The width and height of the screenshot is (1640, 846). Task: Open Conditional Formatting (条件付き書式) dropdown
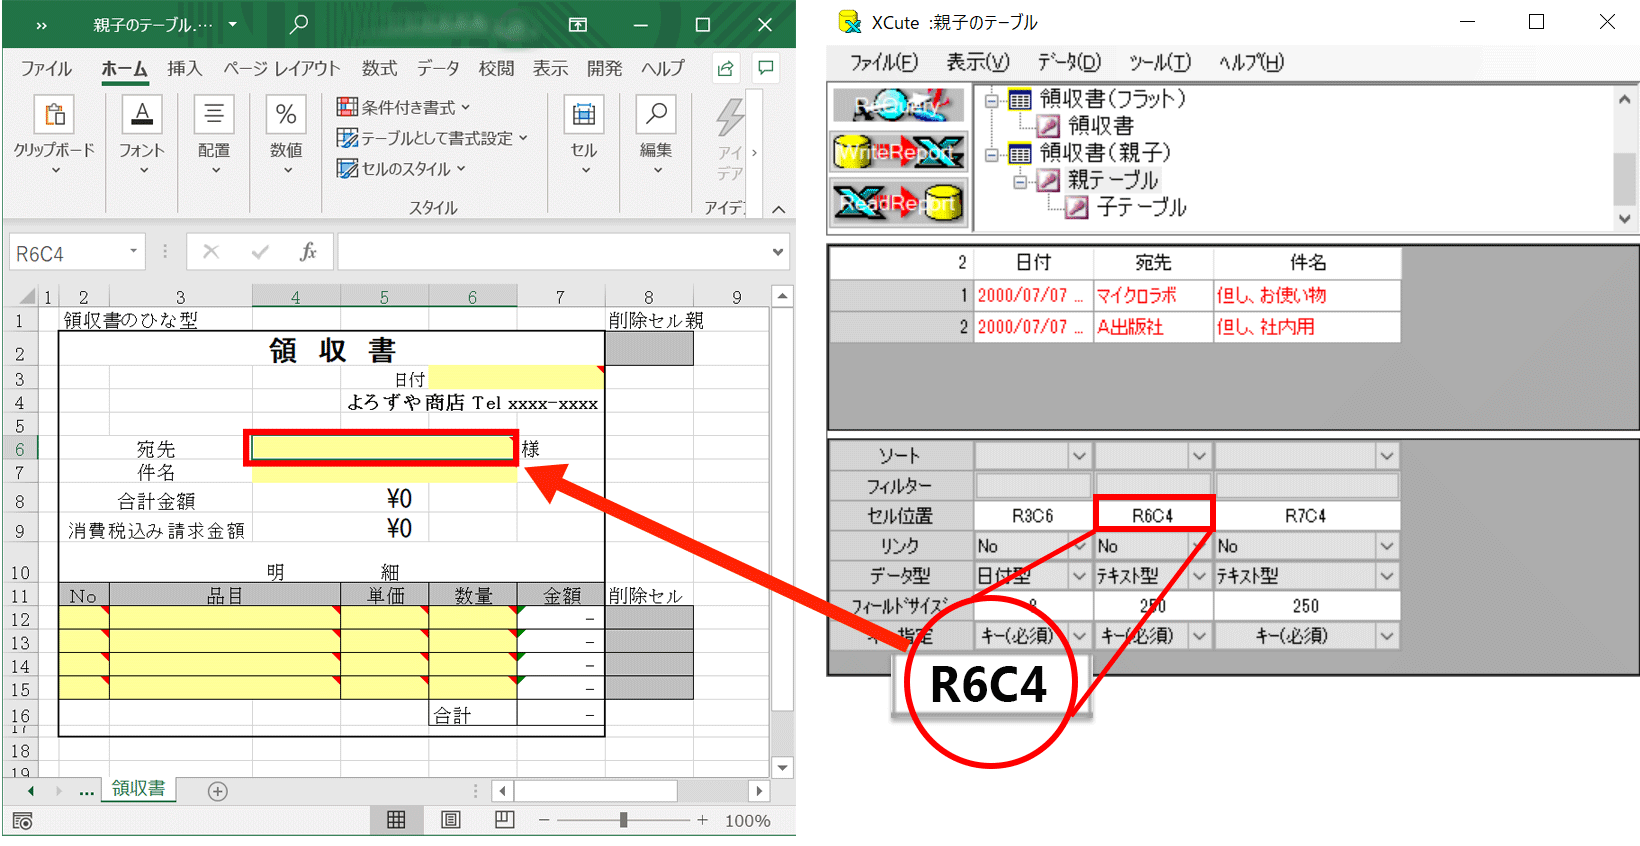404,107
